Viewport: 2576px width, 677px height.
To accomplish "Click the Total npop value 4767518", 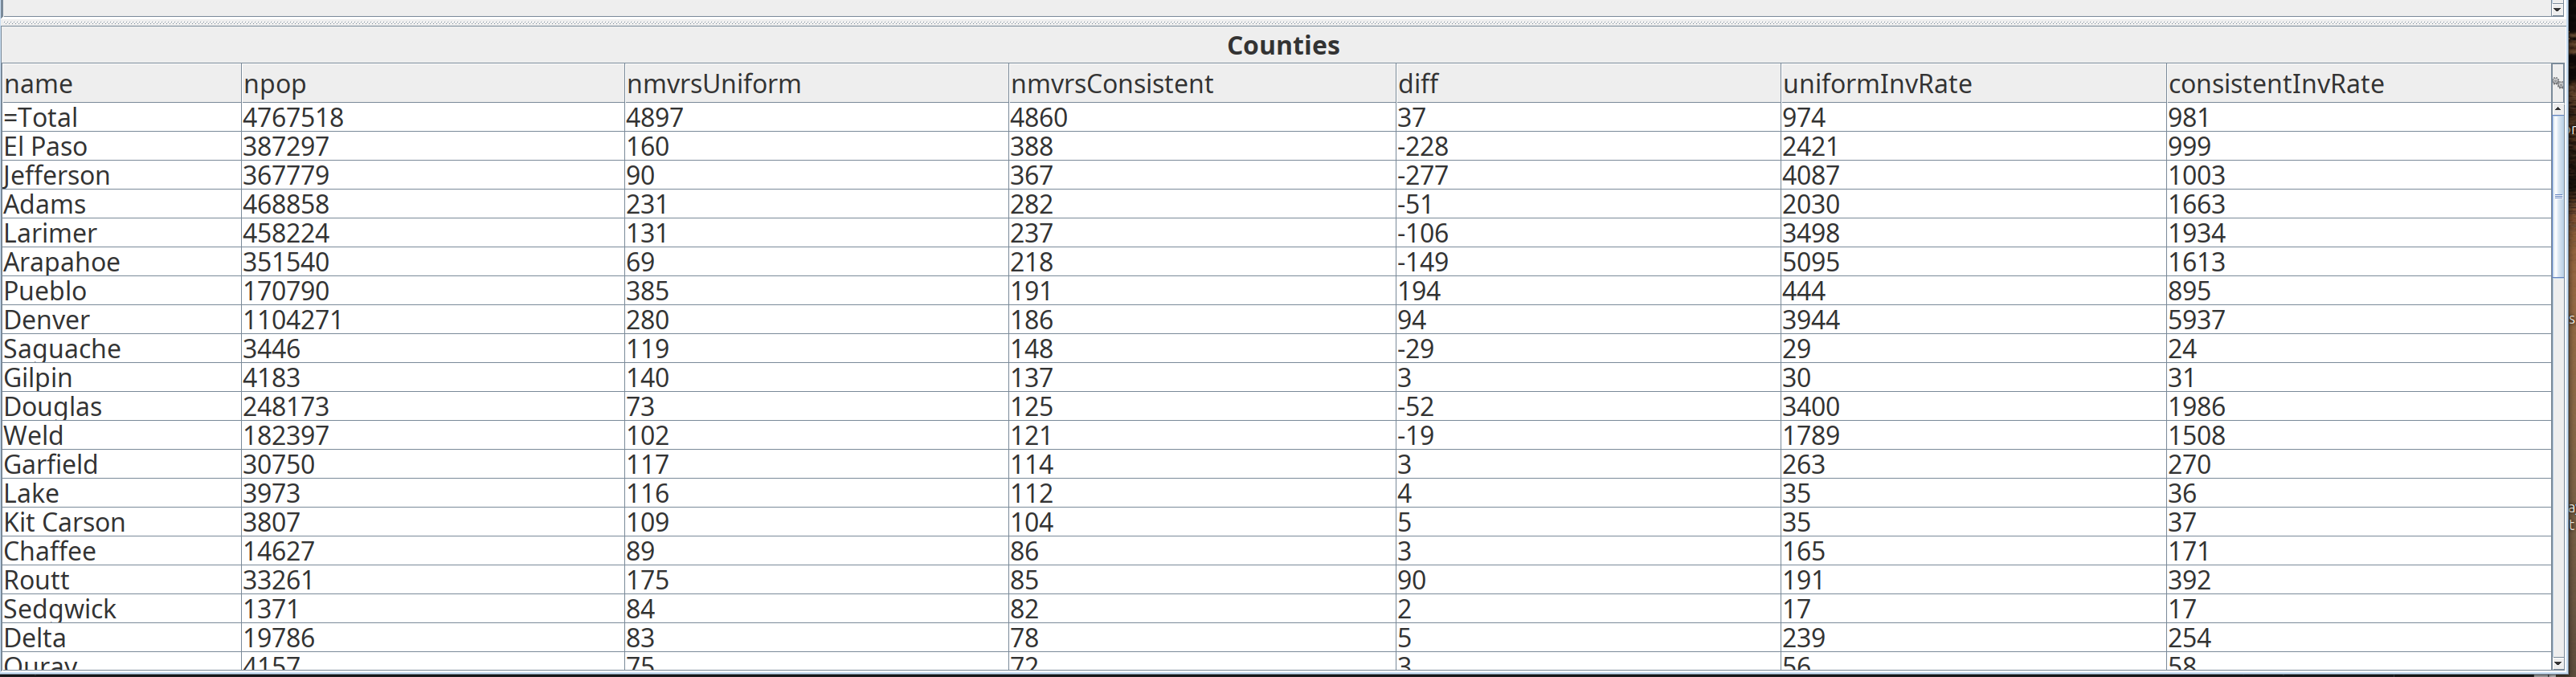I will [432, 118].
